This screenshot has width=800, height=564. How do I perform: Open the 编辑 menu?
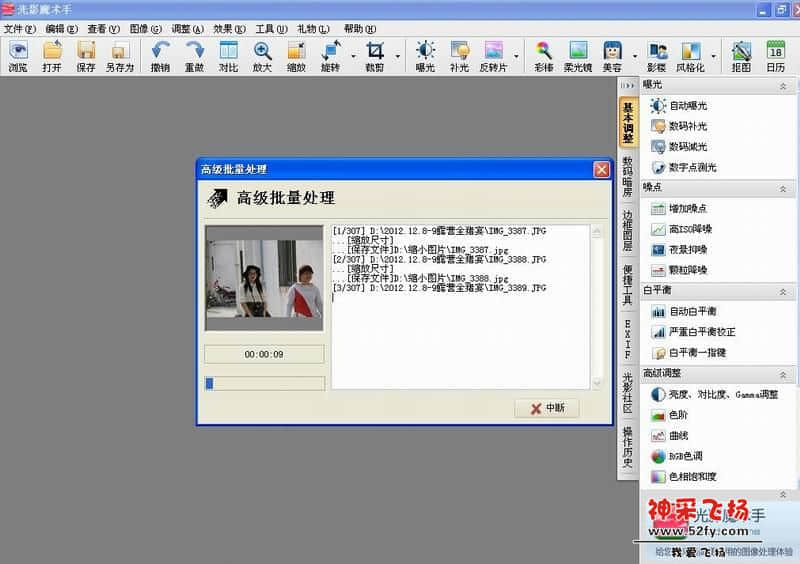click(61, 29)
